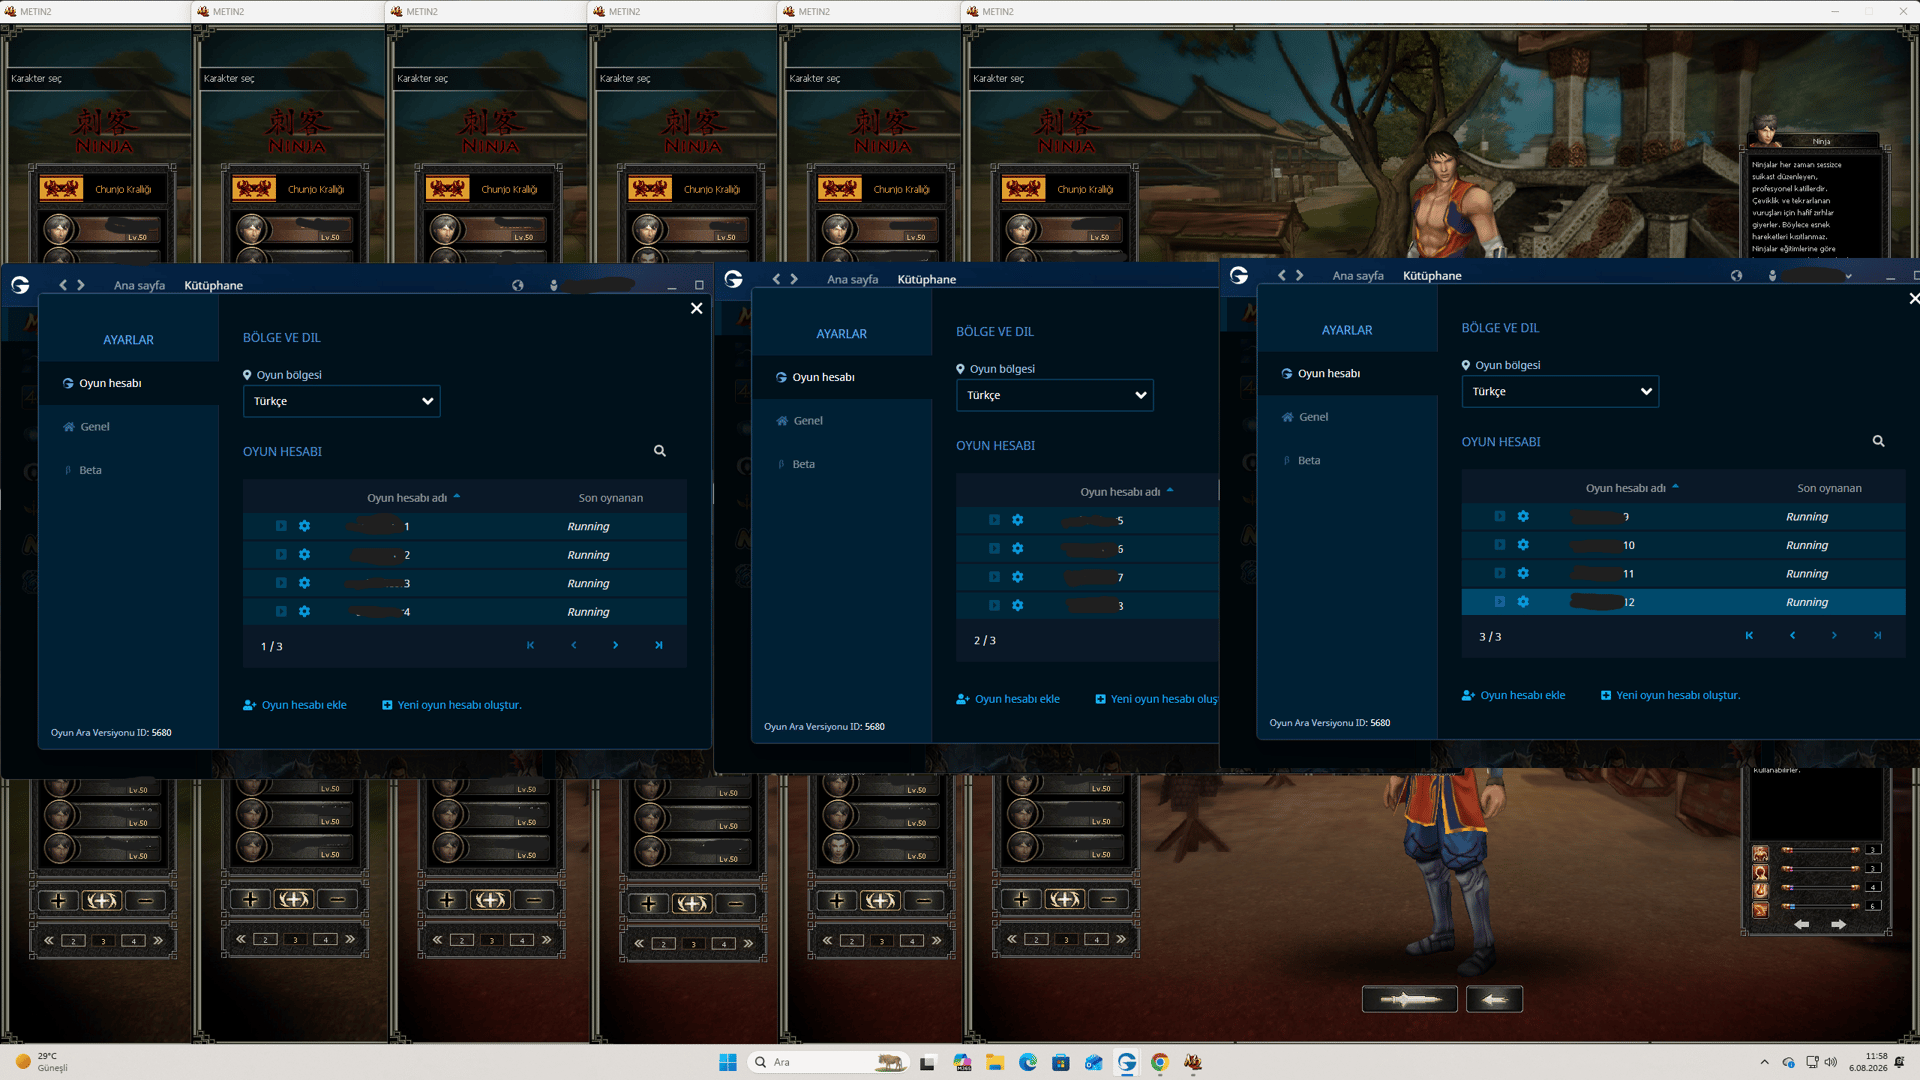This screenshot has width=1920, height=1080.
Task: Click the square icon beside account 3's gear
Action: click(x=281, y=583)
